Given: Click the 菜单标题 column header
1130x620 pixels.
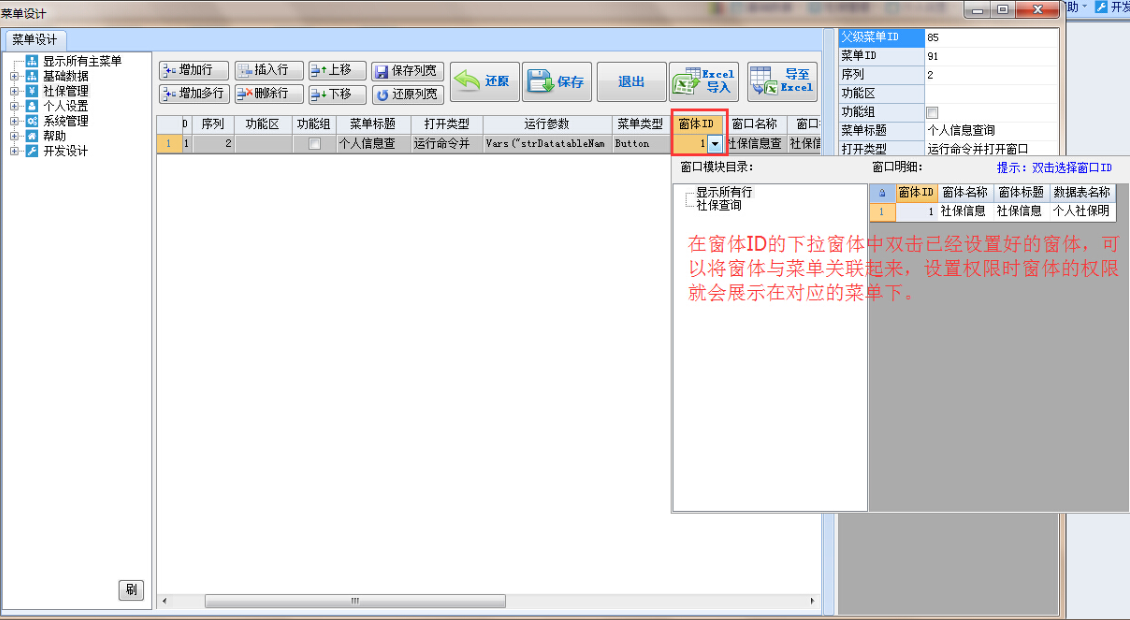Looking at the screenshot, I should click(373, 124).
